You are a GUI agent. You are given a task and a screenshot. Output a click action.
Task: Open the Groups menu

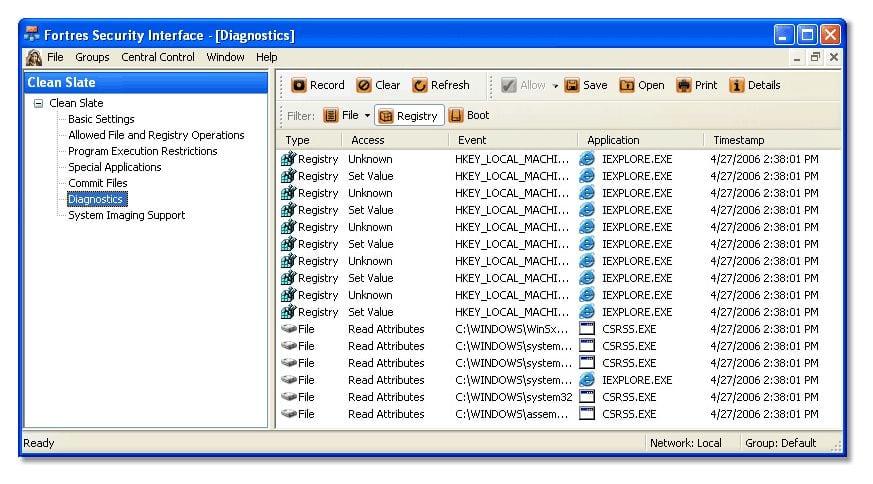92,57
